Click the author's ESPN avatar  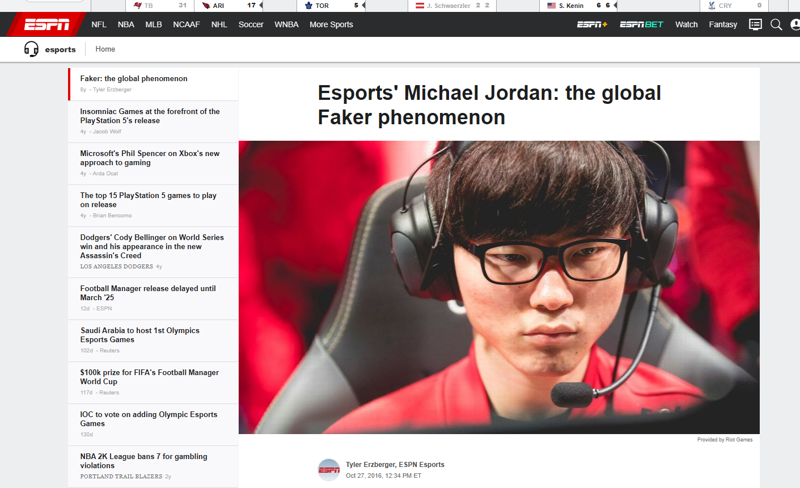(329, 470)
